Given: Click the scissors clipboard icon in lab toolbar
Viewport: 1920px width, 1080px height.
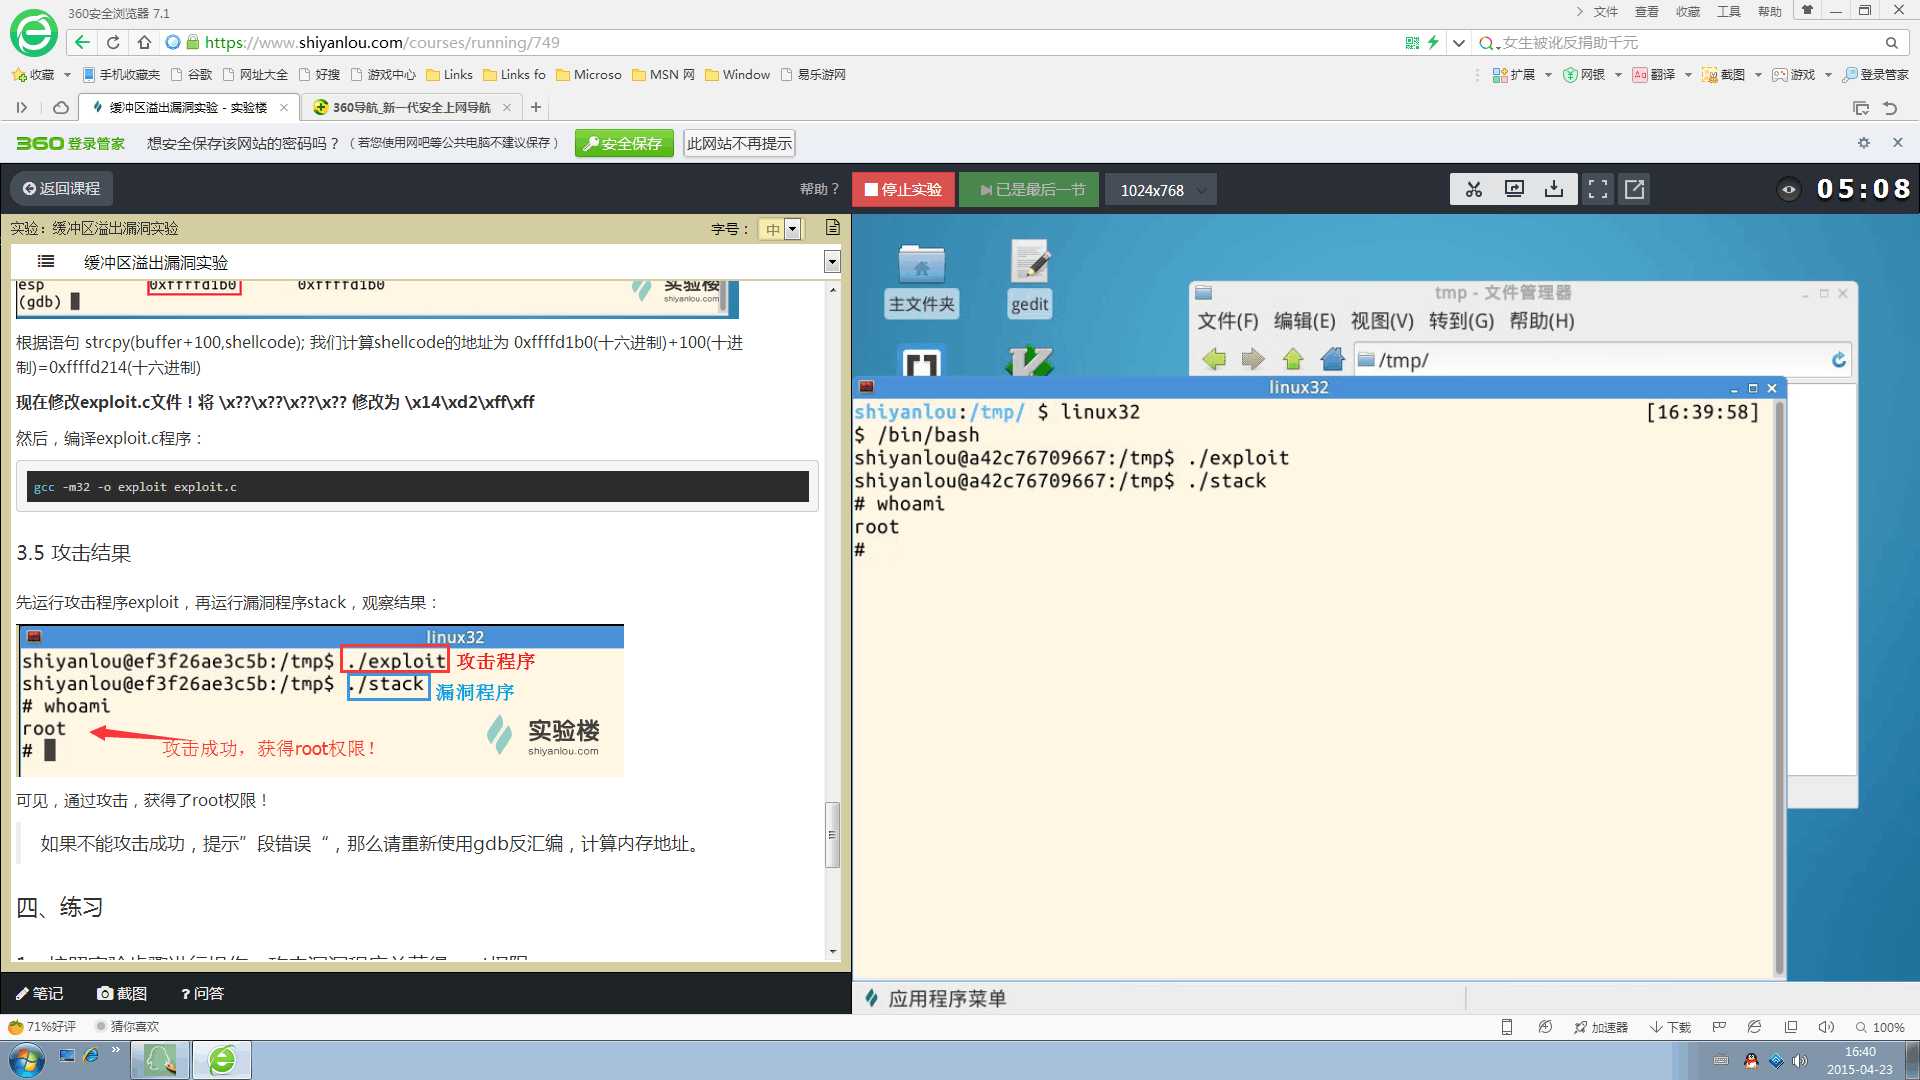Looking at the screenshot, I should (x=1473, y=189).
